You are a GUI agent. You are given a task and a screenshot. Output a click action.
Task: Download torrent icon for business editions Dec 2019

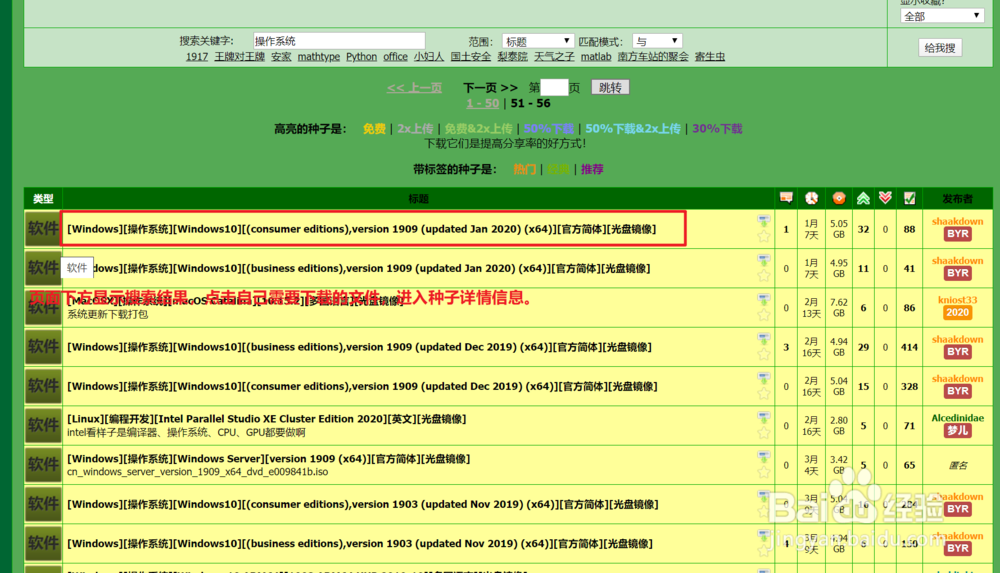pyautogui.click(x=763, y=339)
